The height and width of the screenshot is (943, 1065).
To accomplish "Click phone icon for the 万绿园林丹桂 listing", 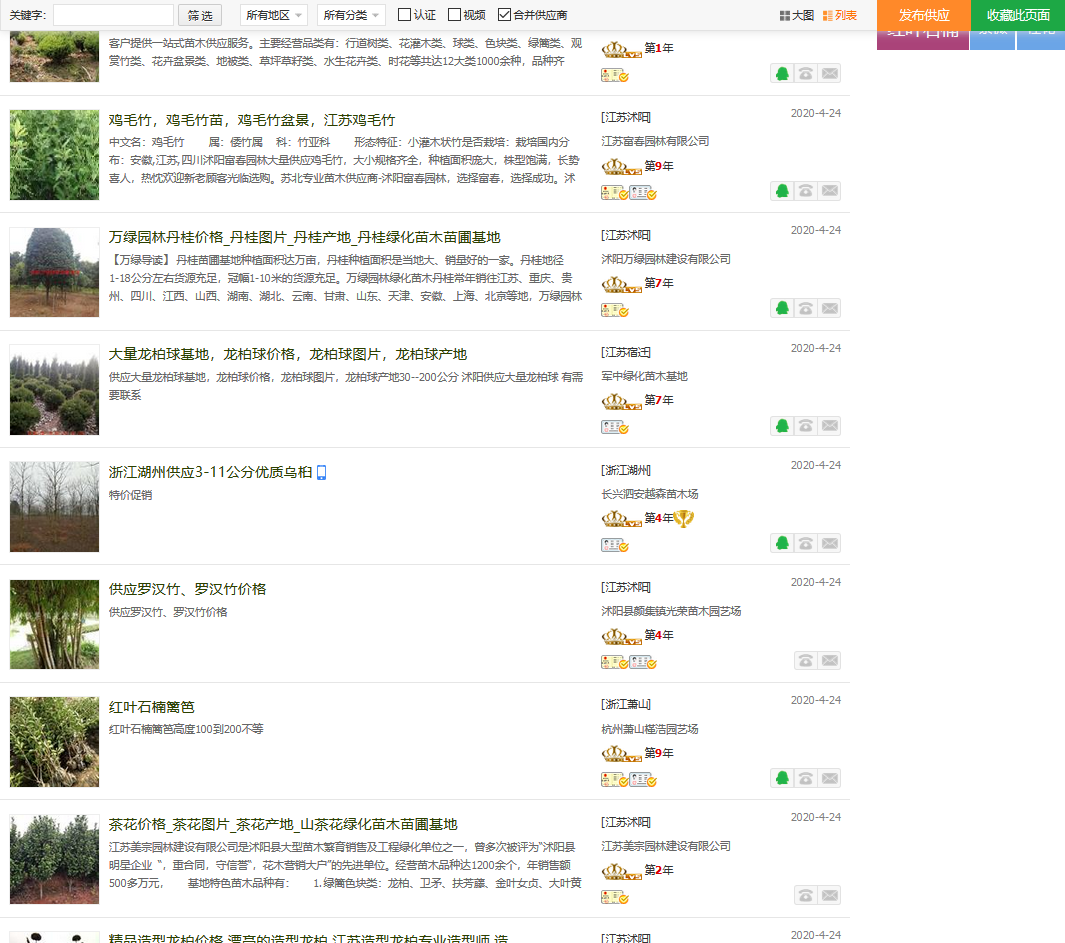I will coord(806,308).
